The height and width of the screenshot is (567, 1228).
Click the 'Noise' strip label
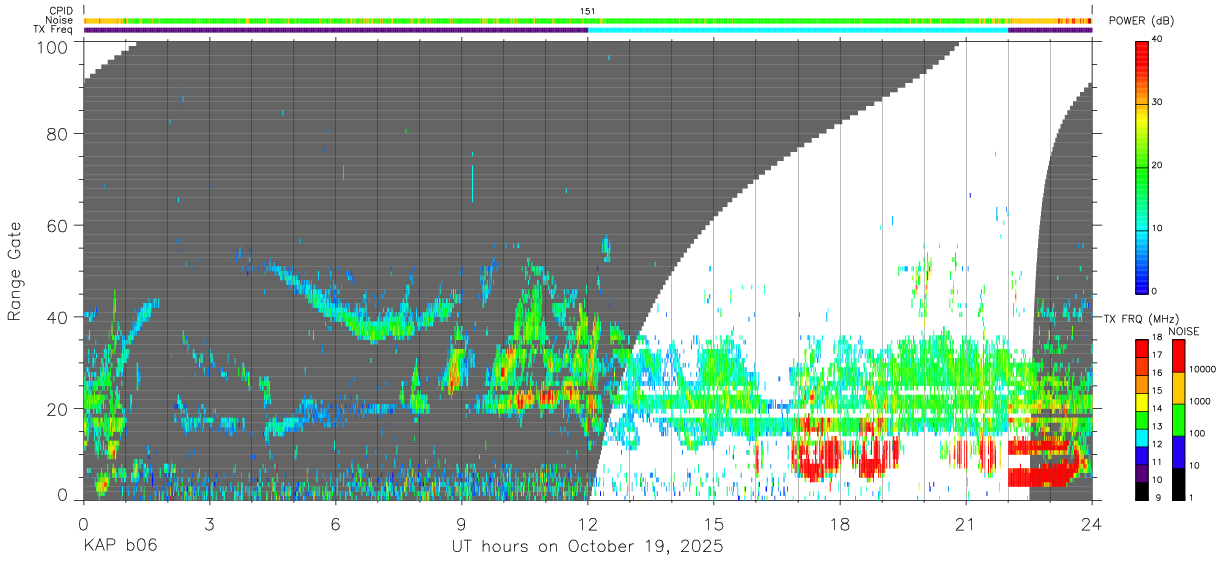tap(58, 20)
